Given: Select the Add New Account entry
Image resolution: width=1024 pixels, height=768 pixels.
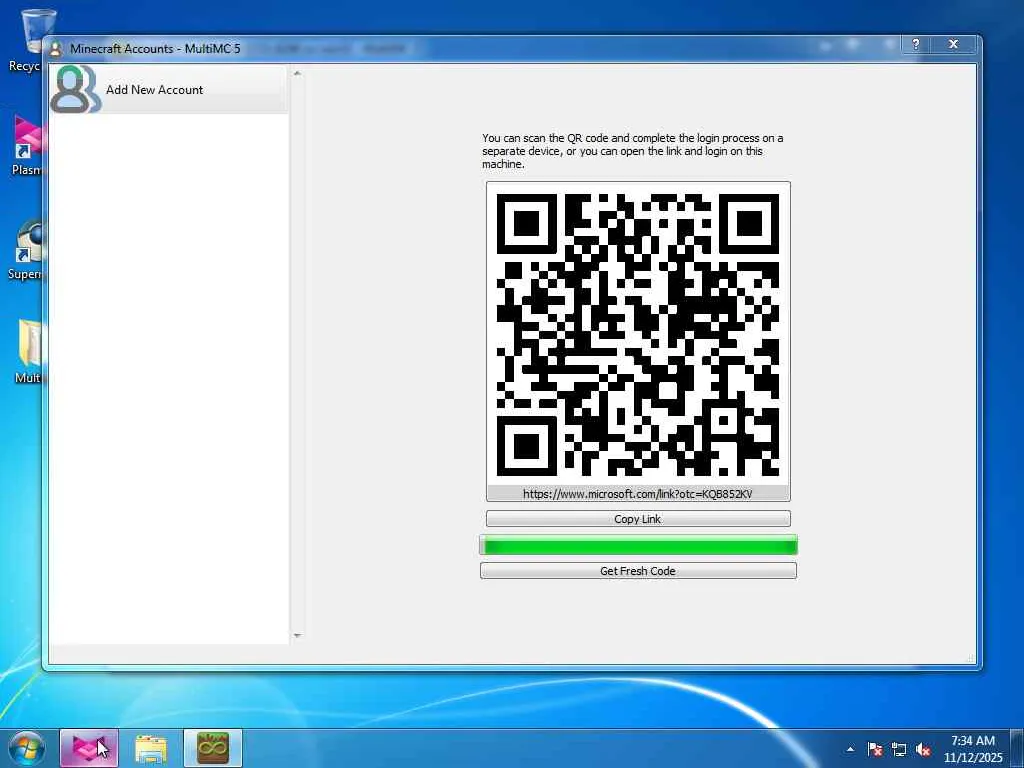Looking at the screenshot, I should coord(168,89).
